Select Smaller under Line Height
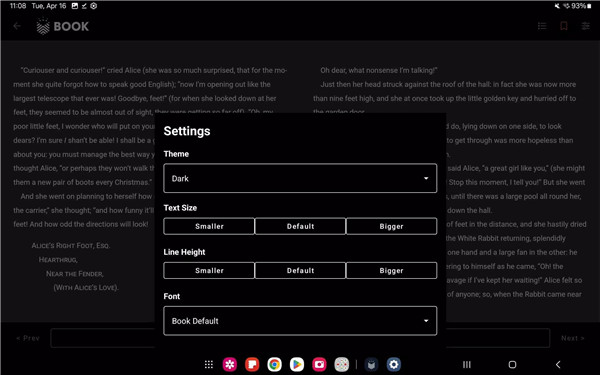The width and height of the screenshot is (600, 375). pos(209,271)
